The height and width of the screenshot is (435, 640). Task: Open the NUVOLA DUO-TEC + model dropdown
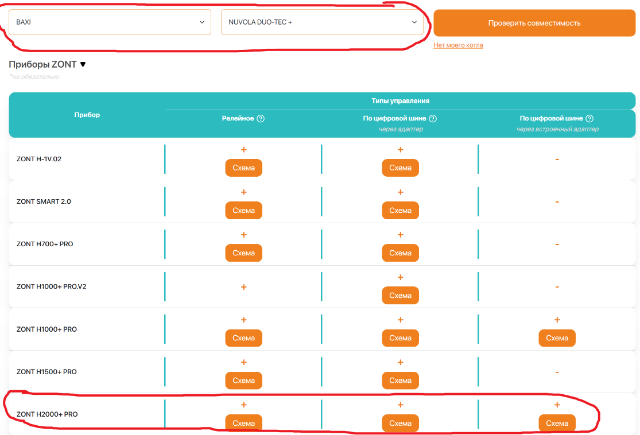point(320,22)
